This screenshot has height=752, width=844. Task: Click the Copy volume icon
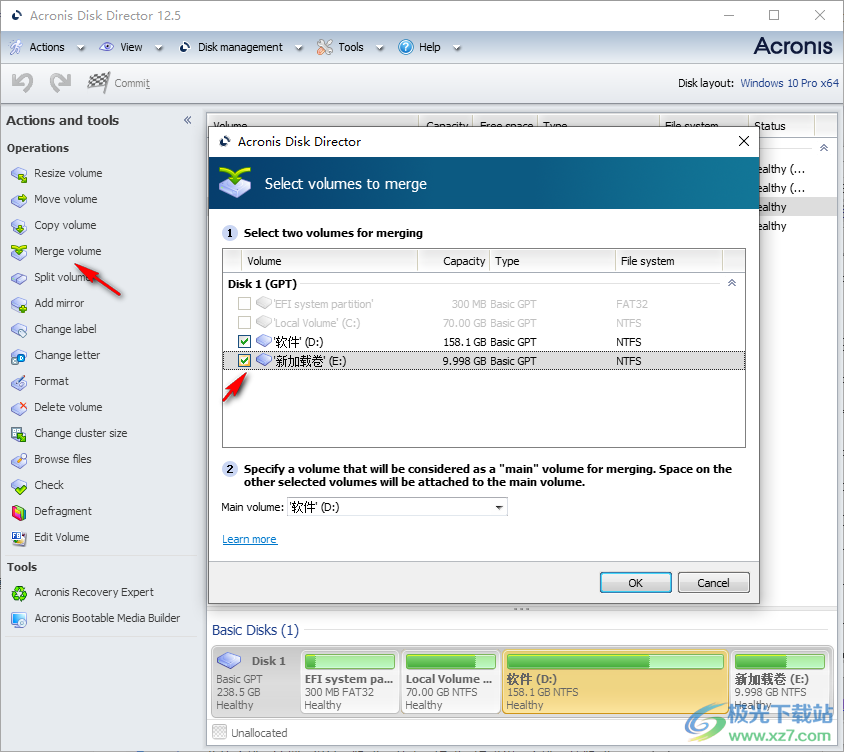(x=19, y=226)
